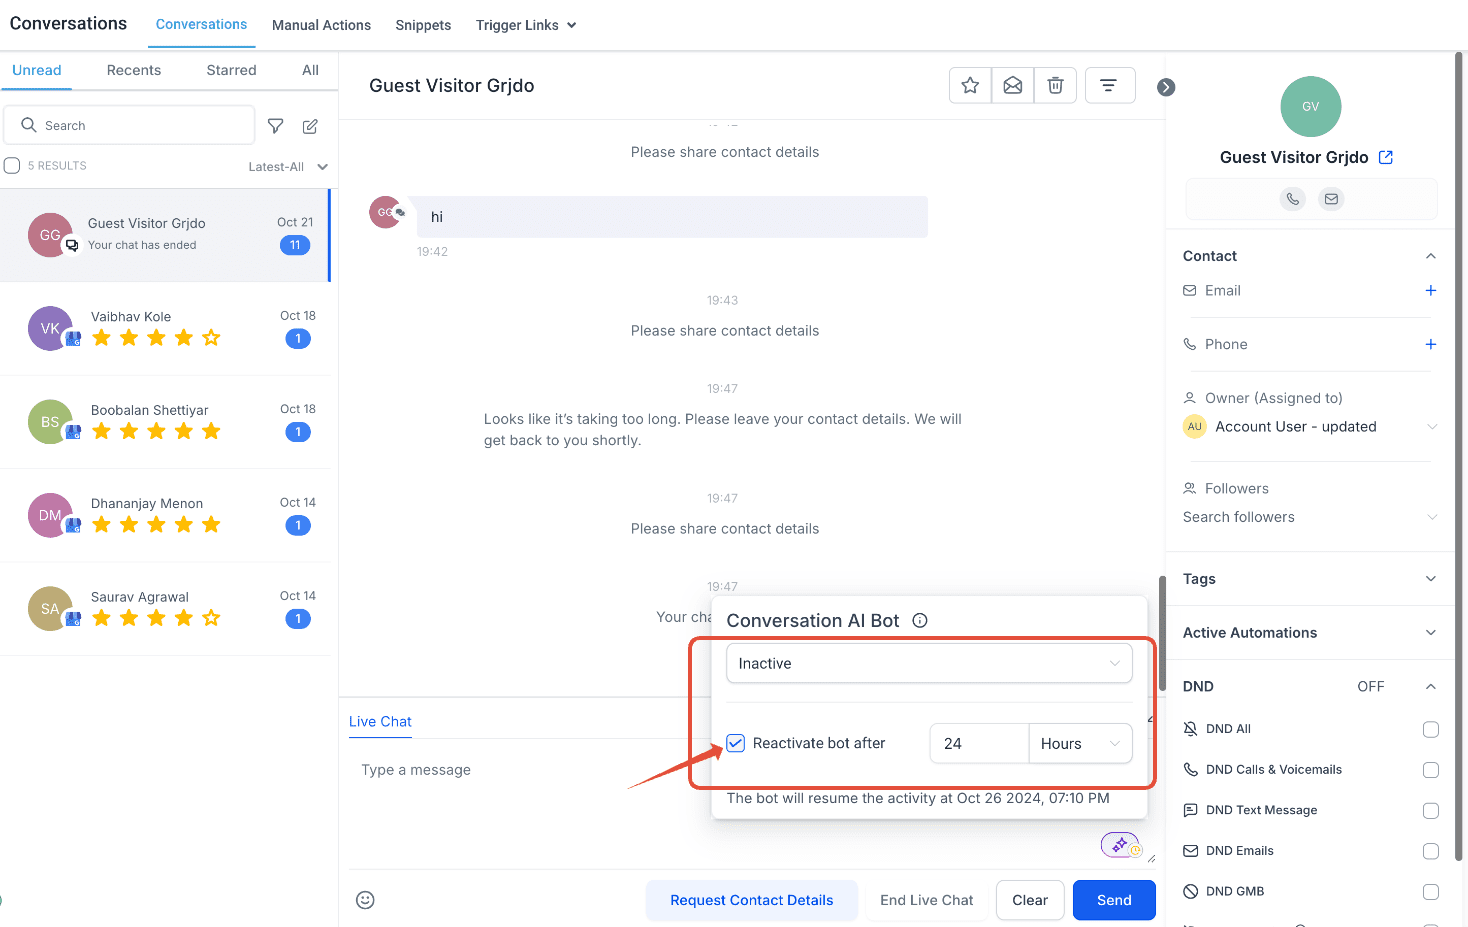Open the Inactive bot status dropdown
Screen dimensions: 1468x927
(929, 664)
